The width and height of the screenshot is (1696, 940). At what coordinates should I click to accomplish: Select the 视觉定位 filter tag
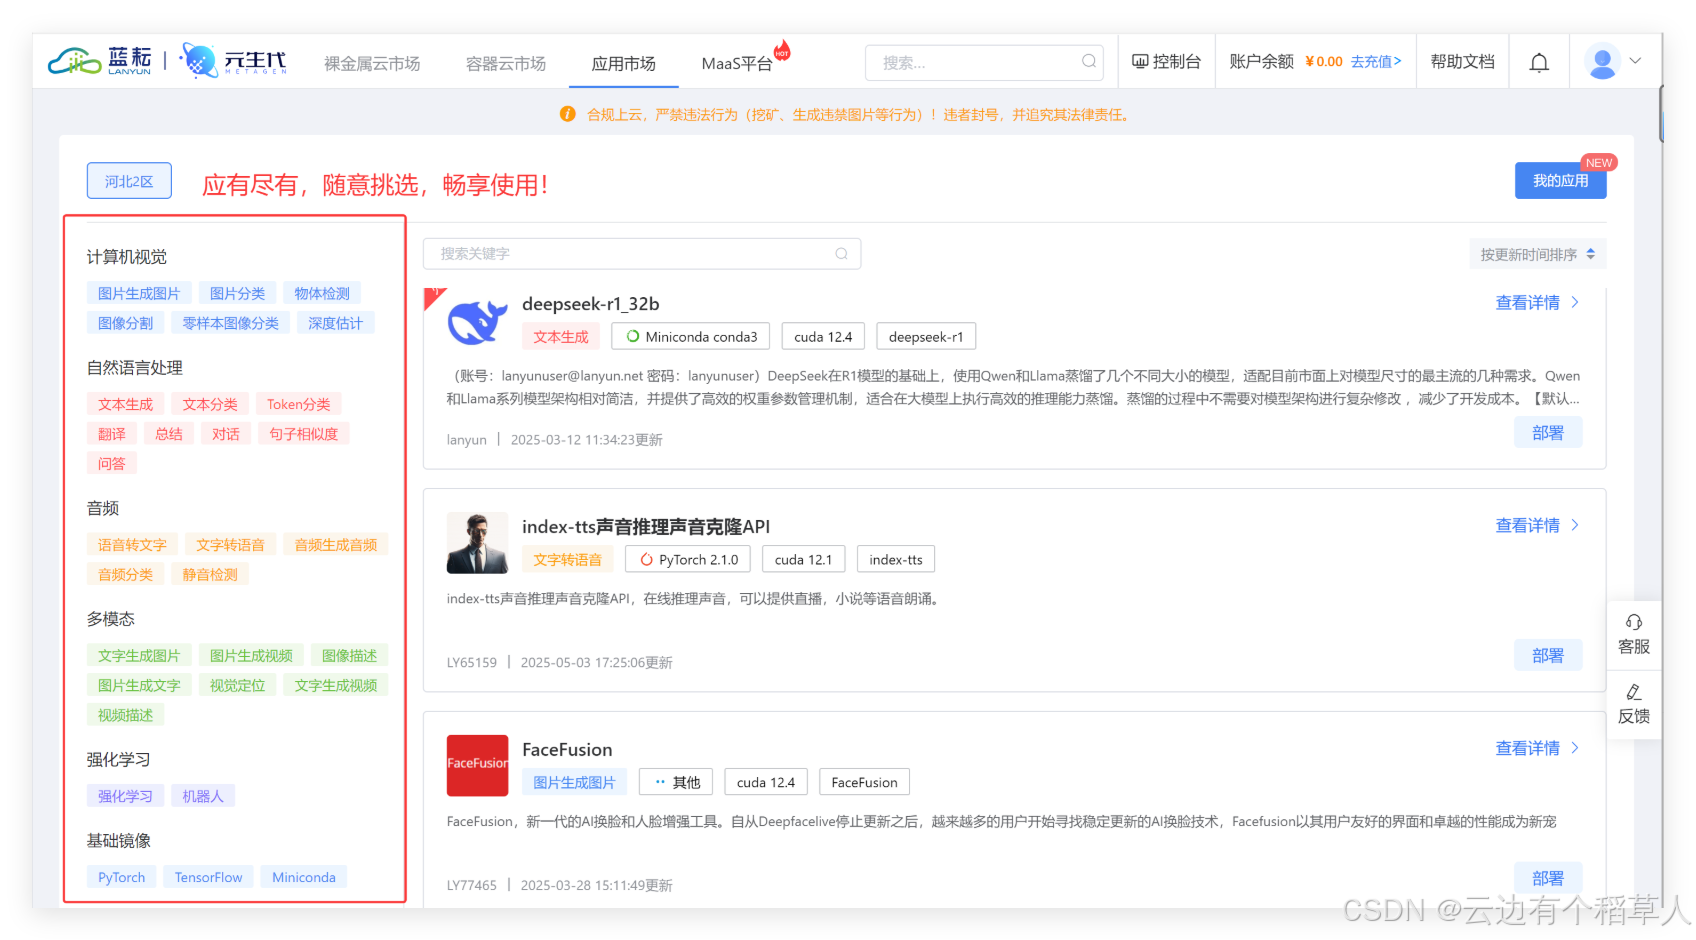coord(237,686)
